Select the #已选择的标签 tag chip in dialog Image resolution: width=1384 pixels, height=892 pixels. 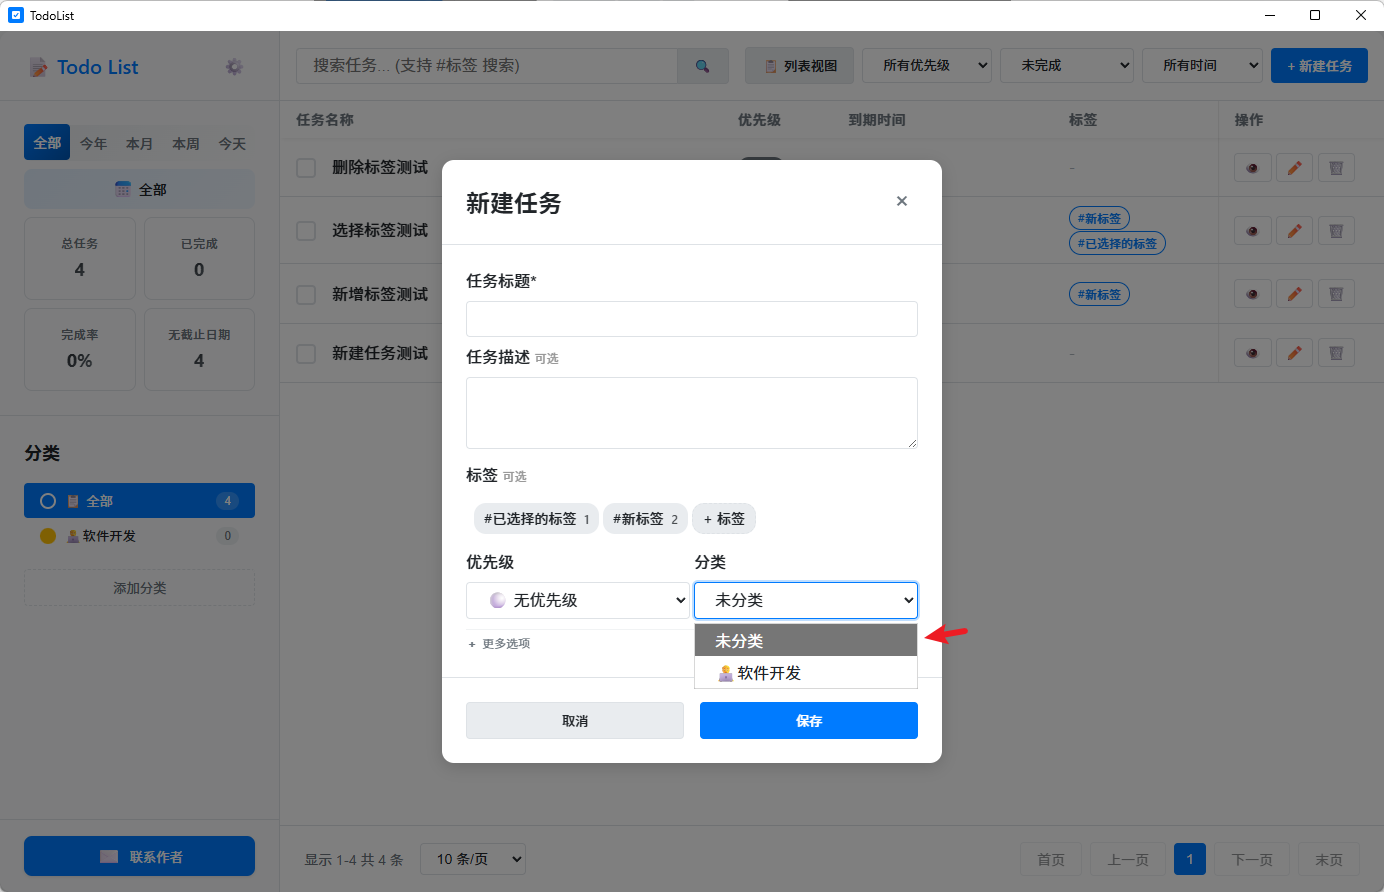coord(536,519)
